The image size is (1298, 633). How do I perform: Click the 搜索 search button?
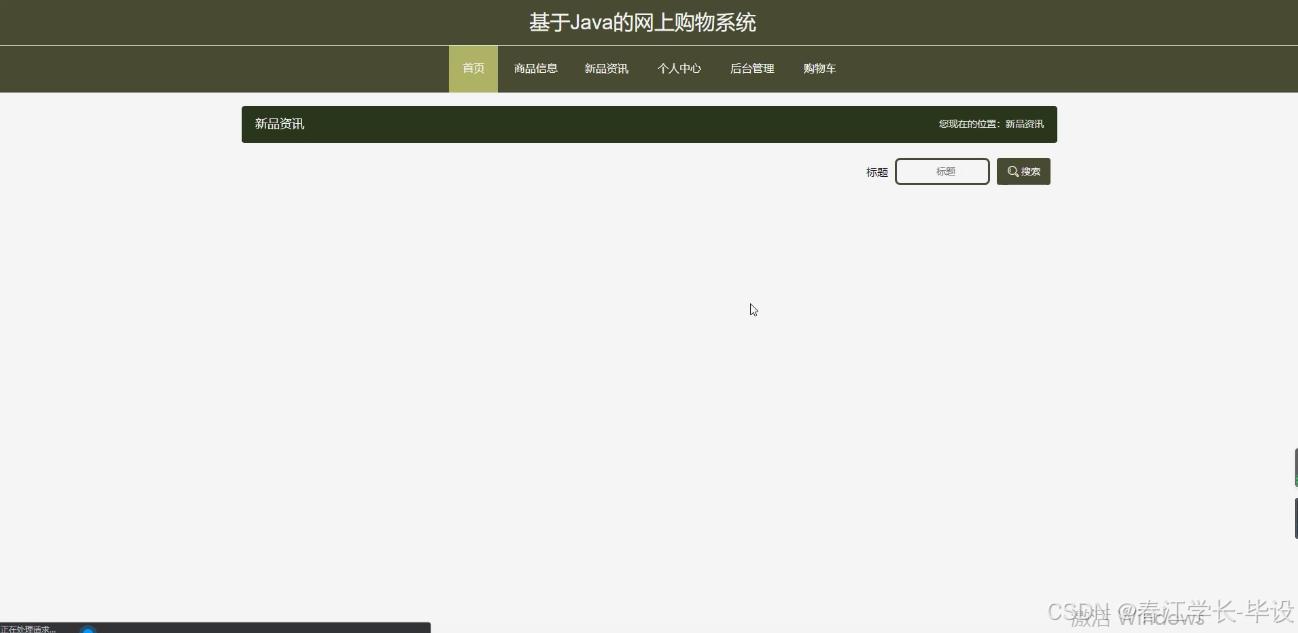click(1023, 171)
